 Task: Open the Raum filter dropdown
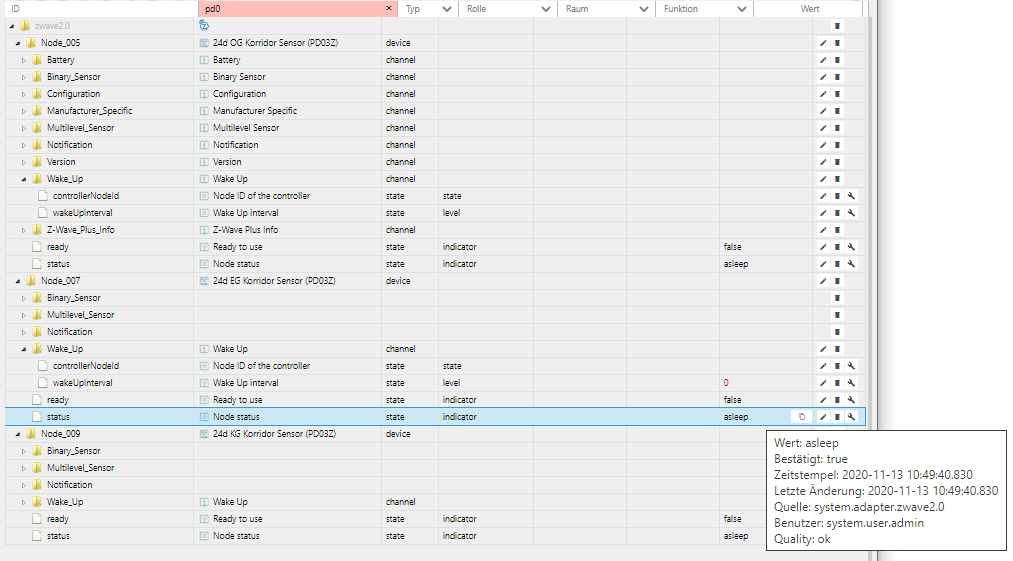point(643,9)
